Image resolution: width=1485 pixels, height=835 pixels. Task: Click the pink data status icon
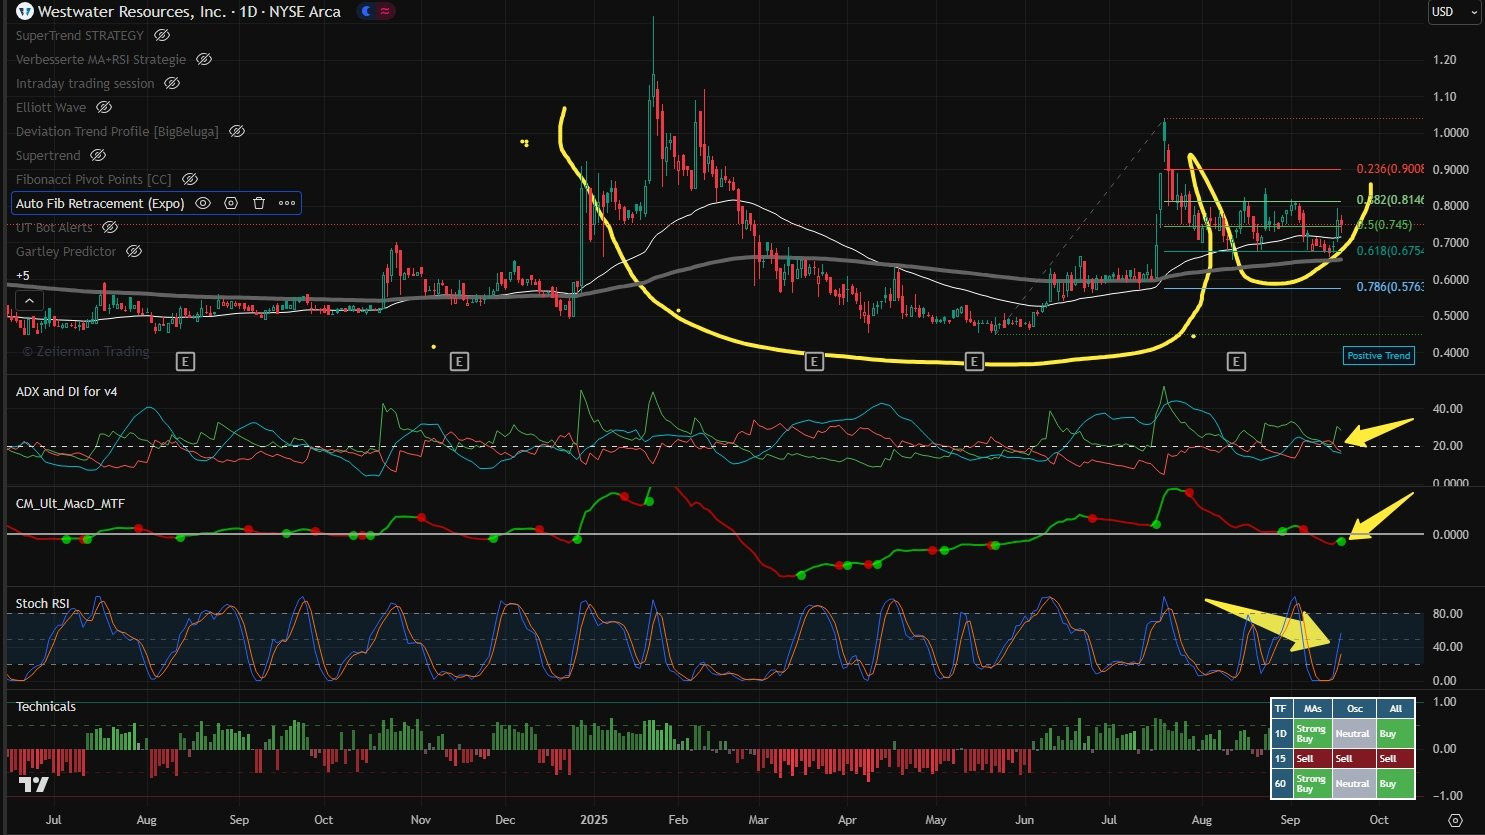tap(385, 12)
